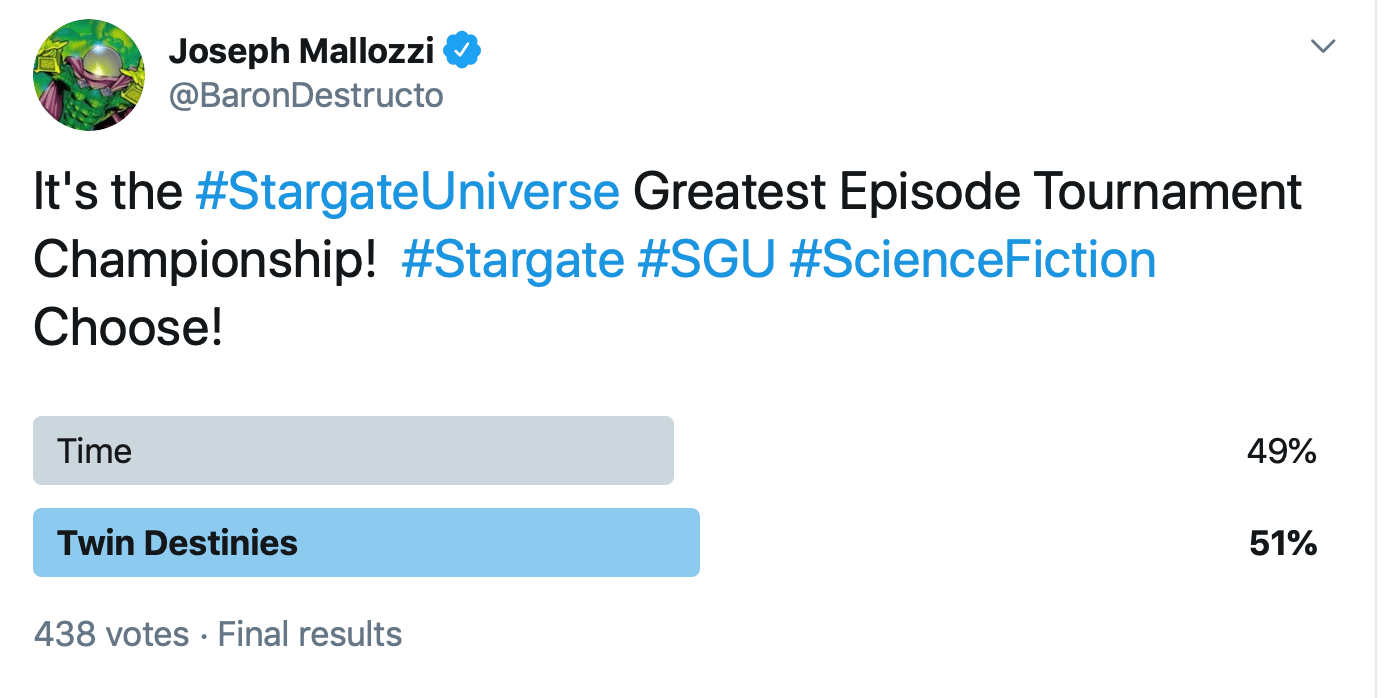The width and height of the screenshot is (1386, 698).
Task: Select the Time poll option bar
Action: click(x=353, y=451)
